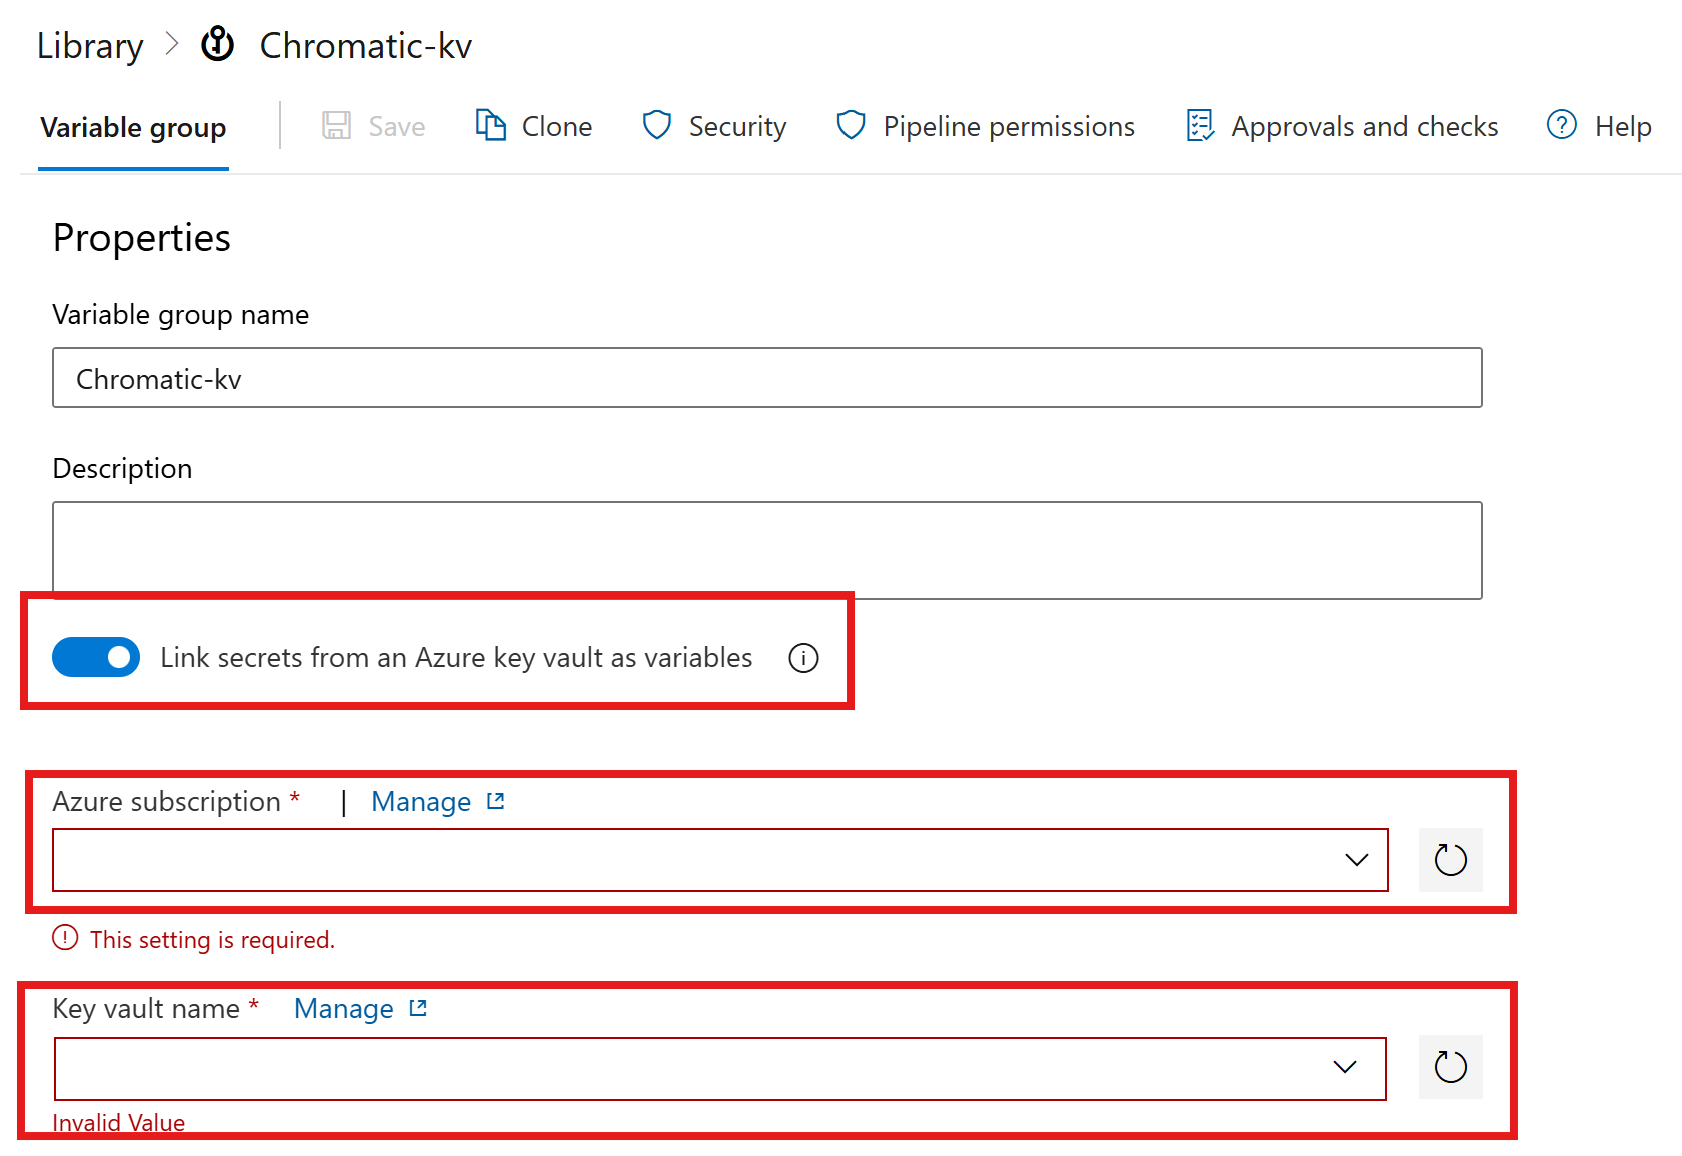
Task: Click the Approvals and checks checklist icon
Action: [x=1199, y=126]
